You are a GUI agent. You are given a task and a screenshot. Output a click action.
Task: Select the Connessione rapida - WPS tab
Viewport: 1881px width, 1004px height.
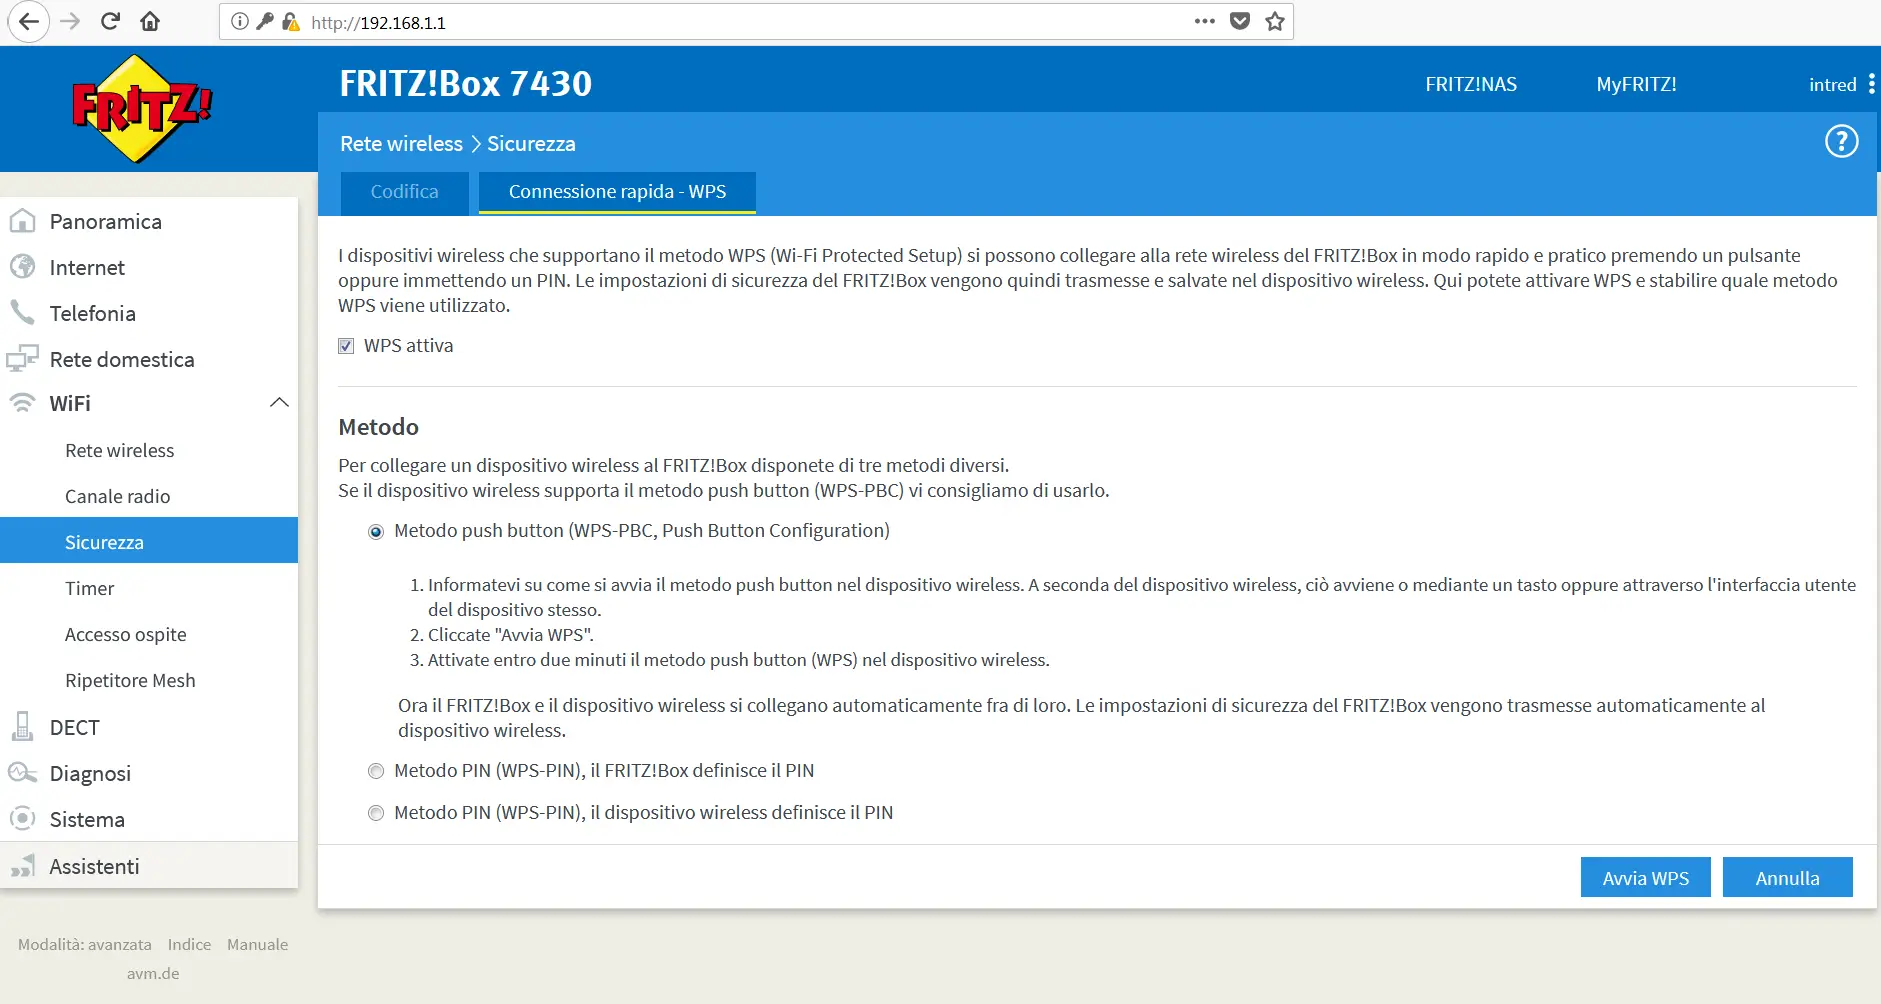(x=617, y=192)
